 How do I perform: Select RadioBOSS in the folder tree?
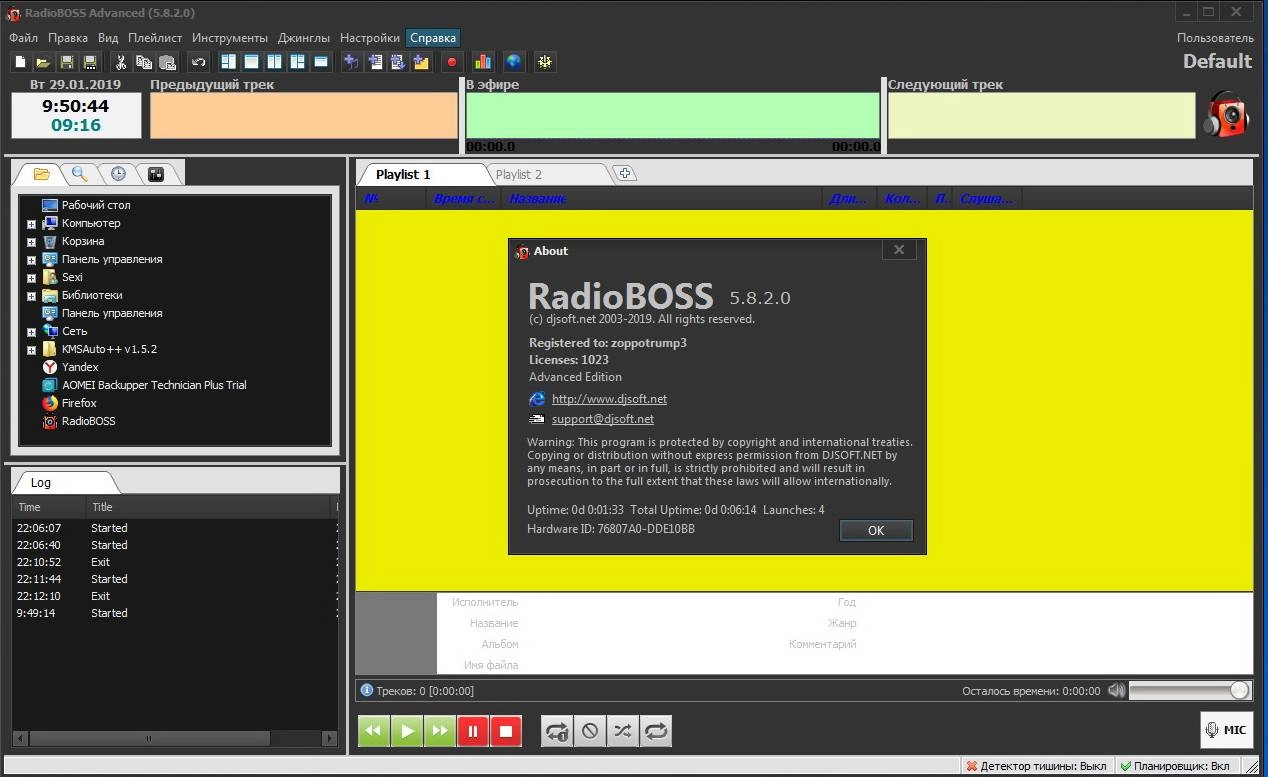(88, 421)
